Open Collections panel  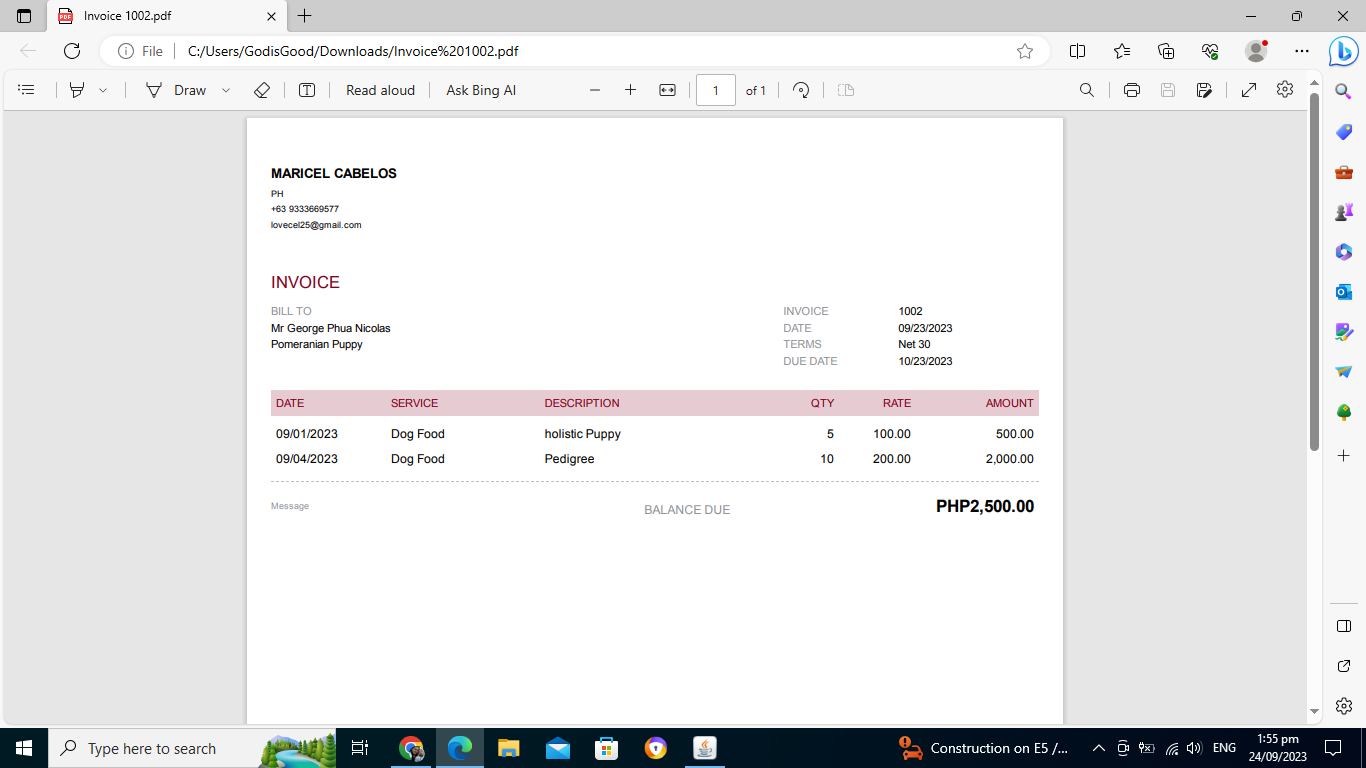[x=1166, y=51]
